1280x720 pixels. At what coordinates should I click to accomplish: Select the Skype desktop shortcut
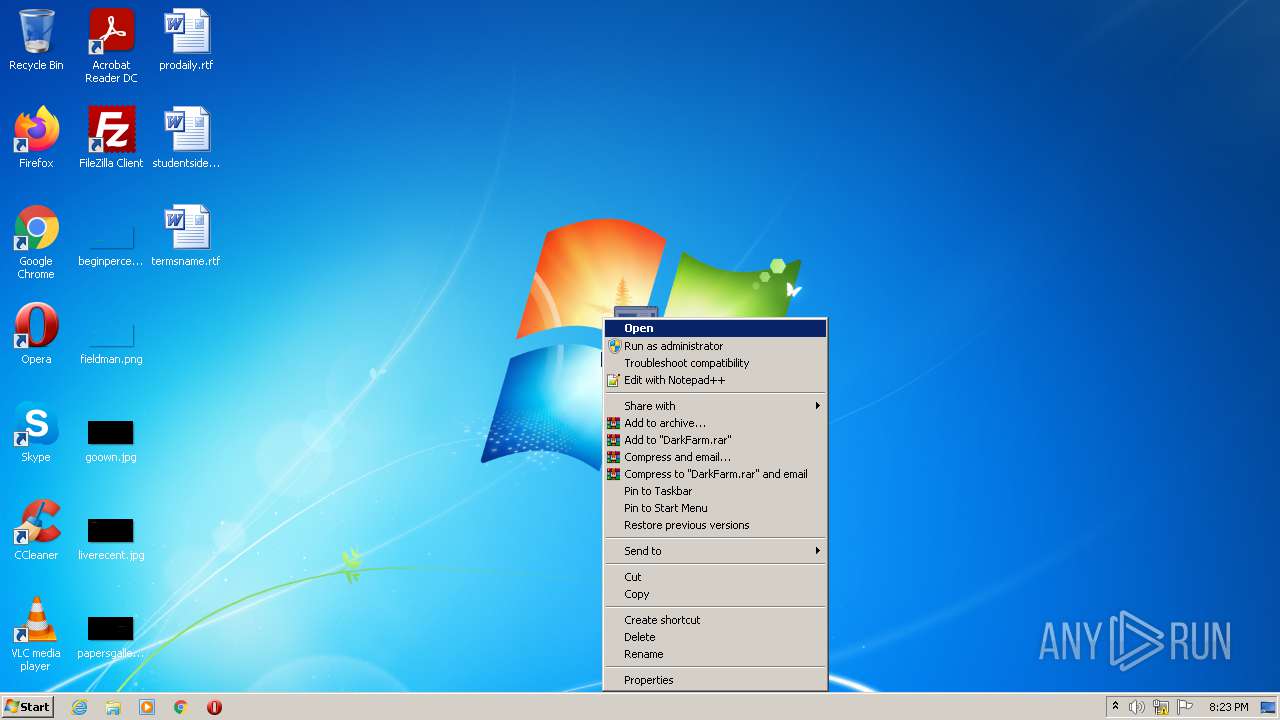click(x=36, y=432)
